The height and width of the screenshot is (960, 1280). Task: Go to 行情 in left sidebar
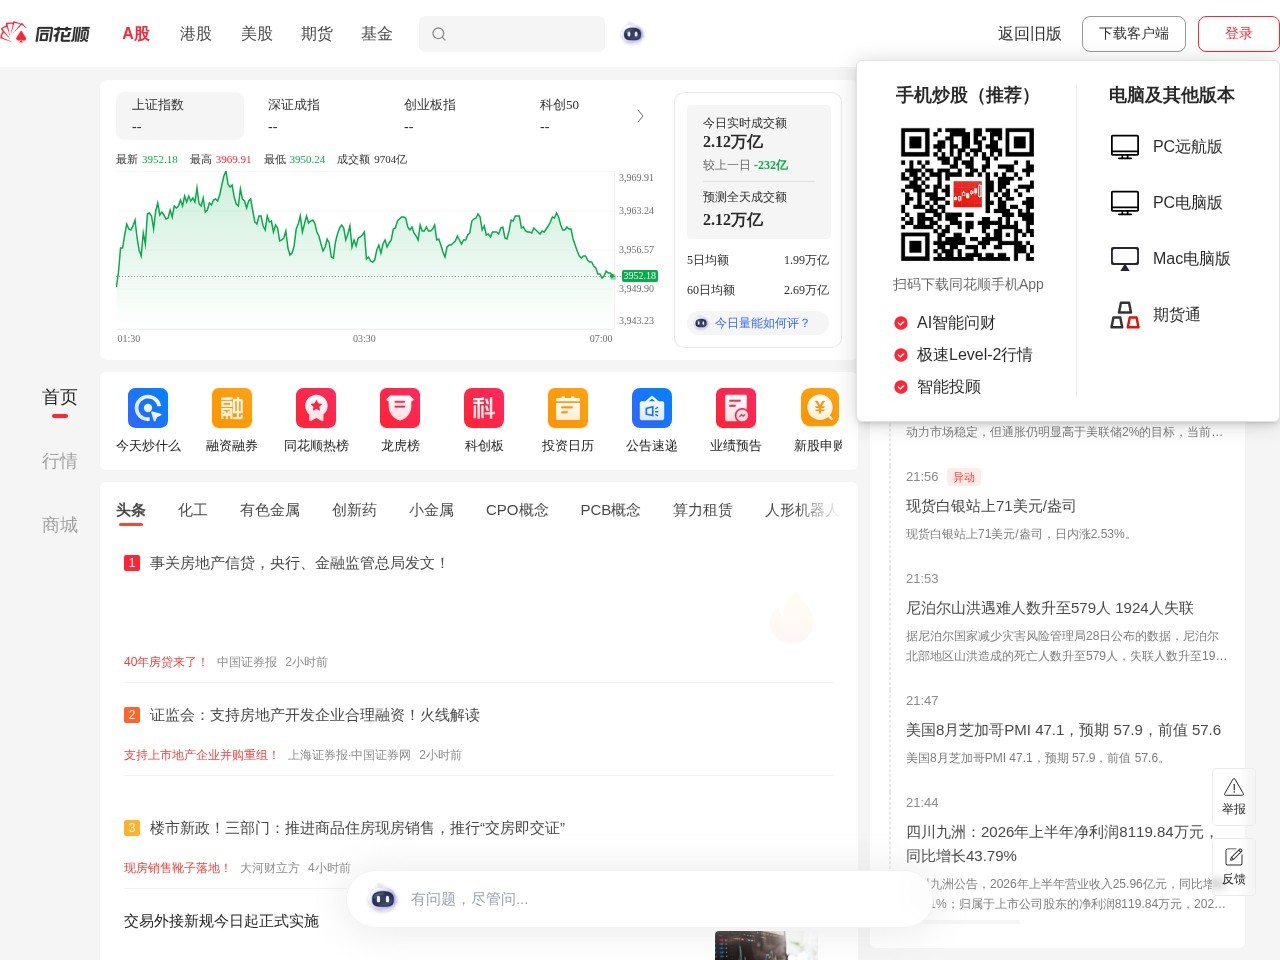60,461
